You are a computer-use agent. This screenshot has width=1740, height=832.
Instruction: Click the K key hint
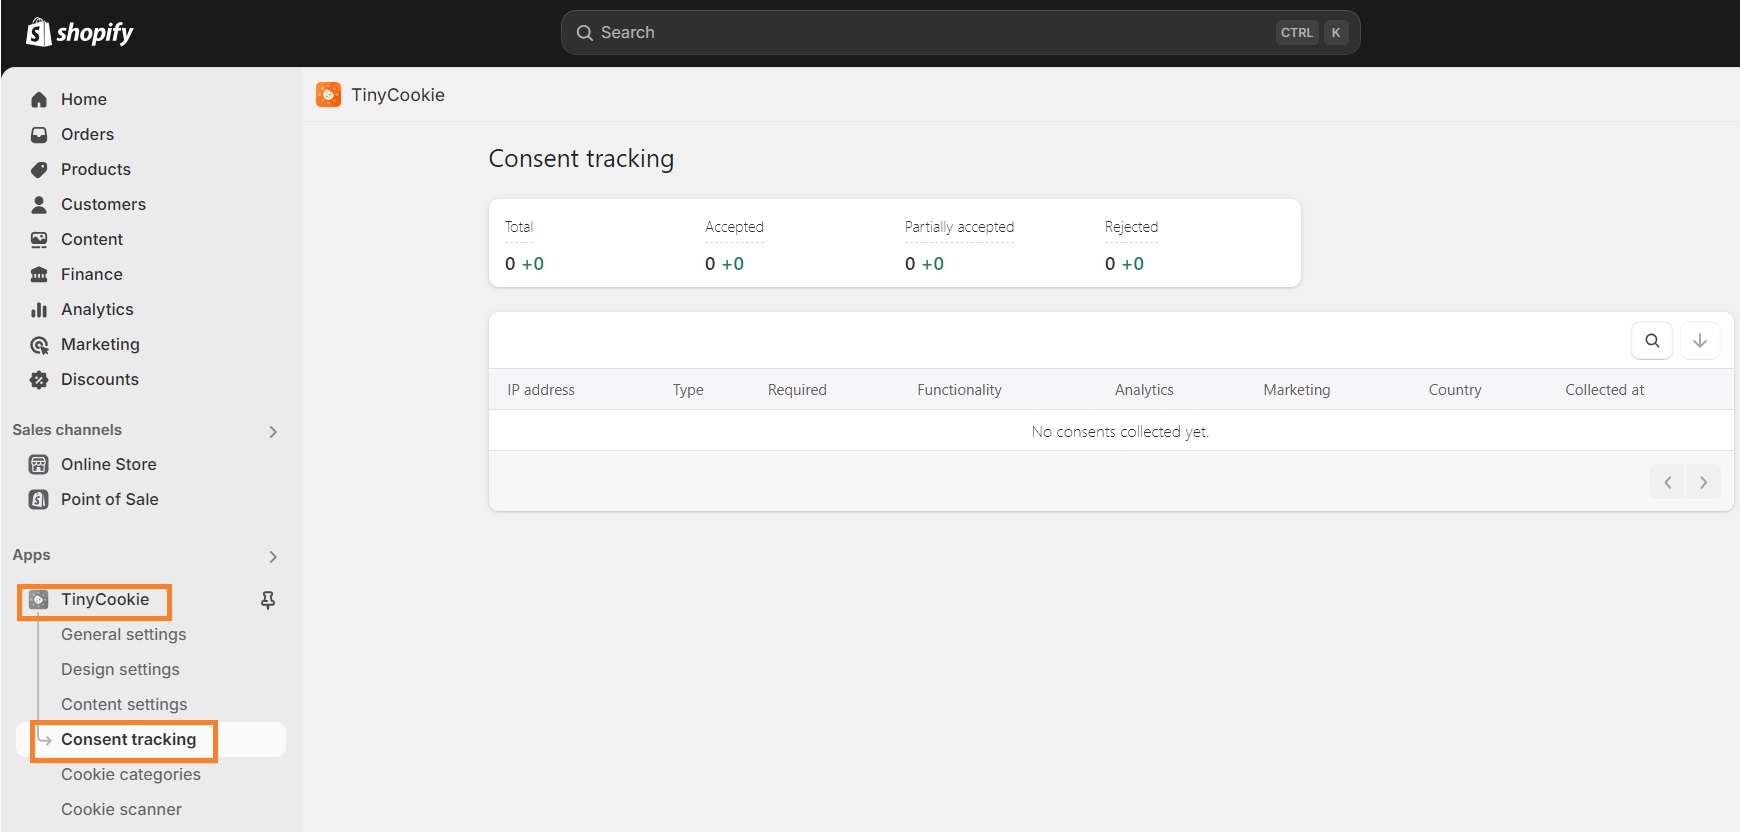point(1336,33)
